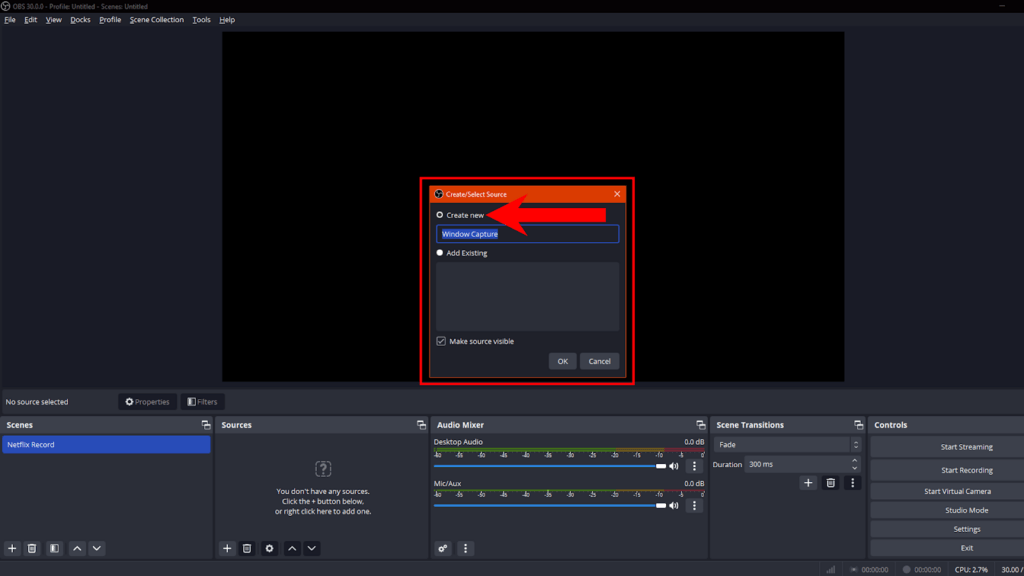Screen dimensions: 1024x576
Task: Confirm dialog with OK button
Action: (x=562, y=361)
